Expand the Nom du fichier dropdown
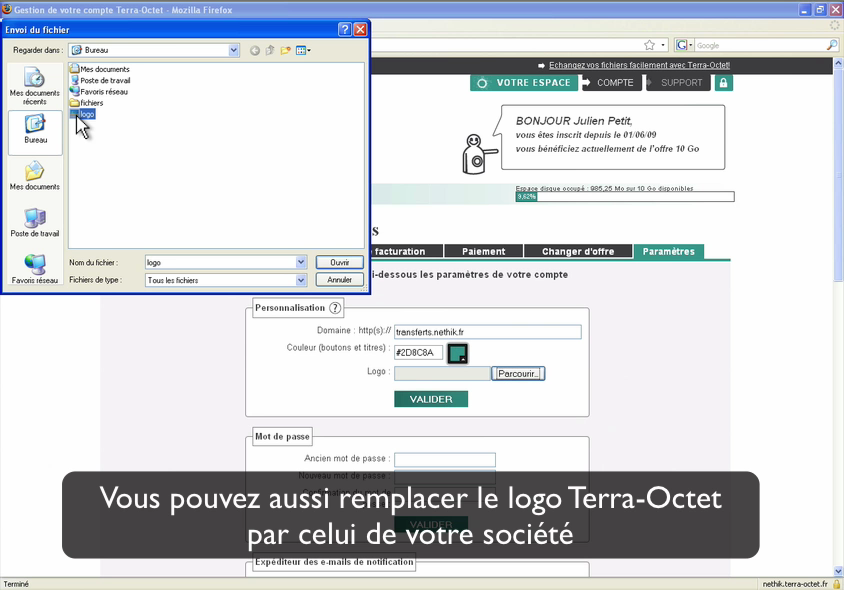 301,262
